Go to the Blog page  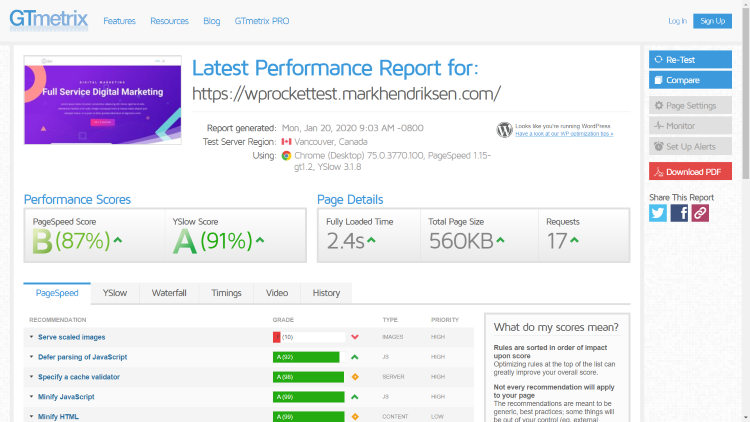tap(211, 21)
